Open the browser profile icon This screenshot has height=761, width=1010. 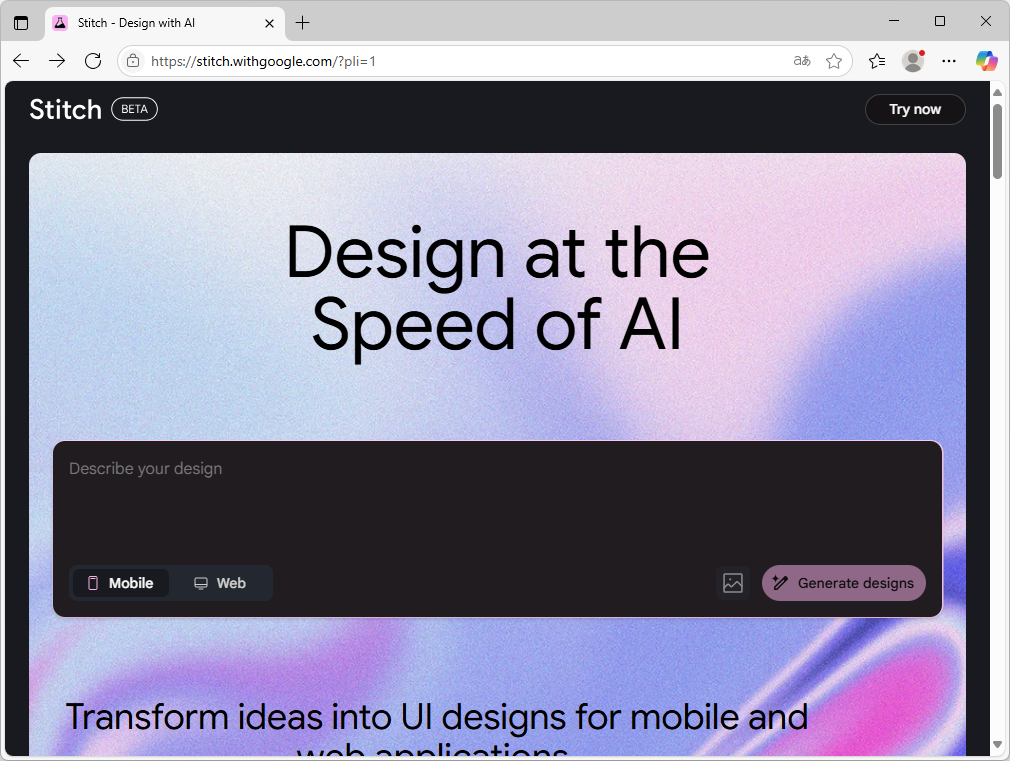click(x=913, y=61)
